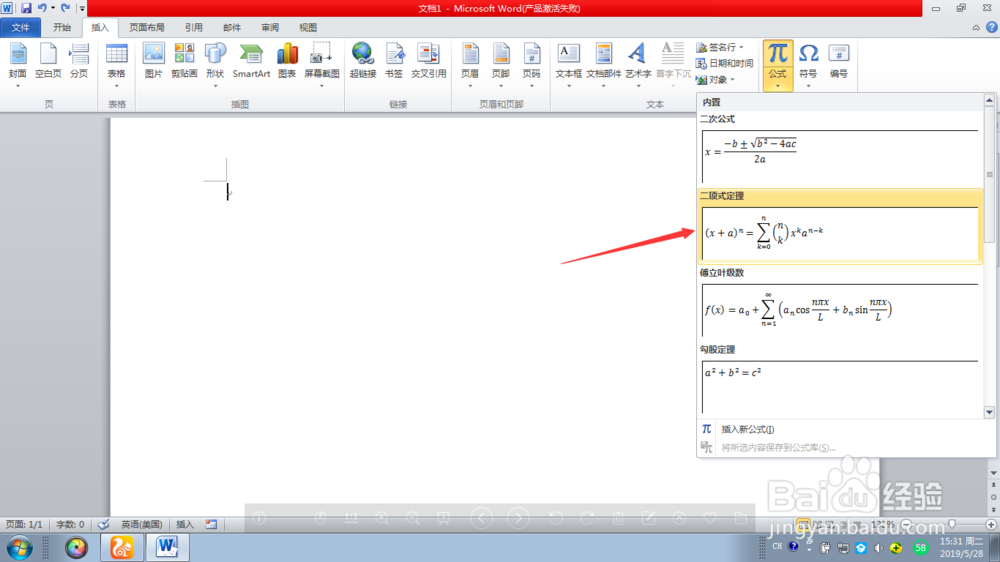This screenshot has height=562, width=1000.
Task: Open the Windows Start menu
Action: click(19, 548)
